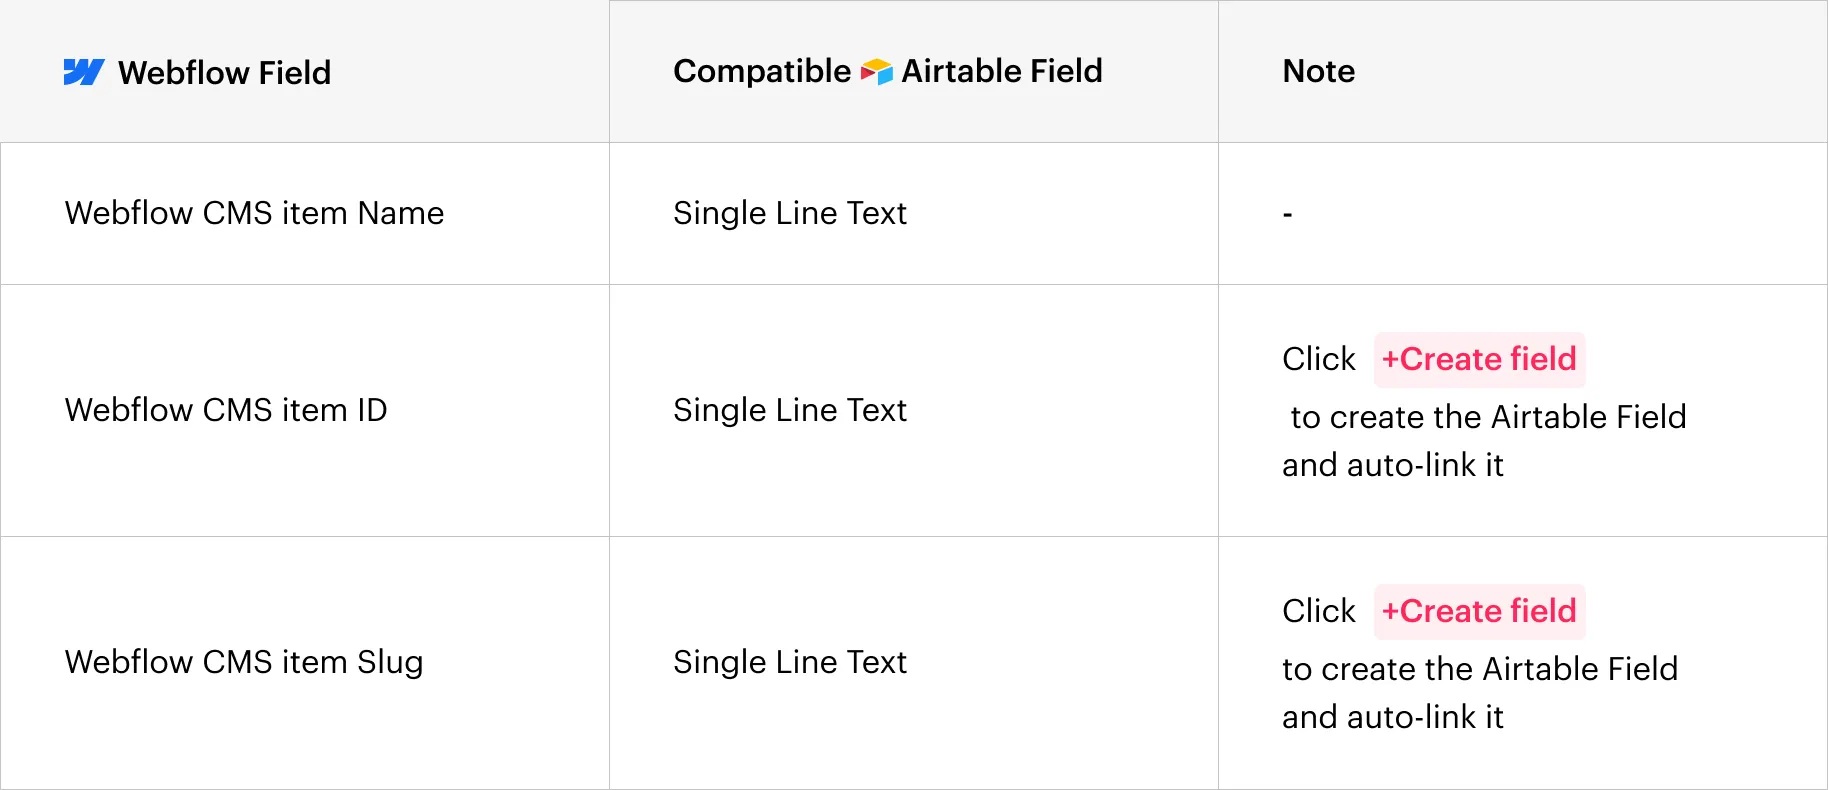This screenshot has width=1828, height=790.
Task: Click Single Line Text in the Slug row
Action: [x=790, y=663]
